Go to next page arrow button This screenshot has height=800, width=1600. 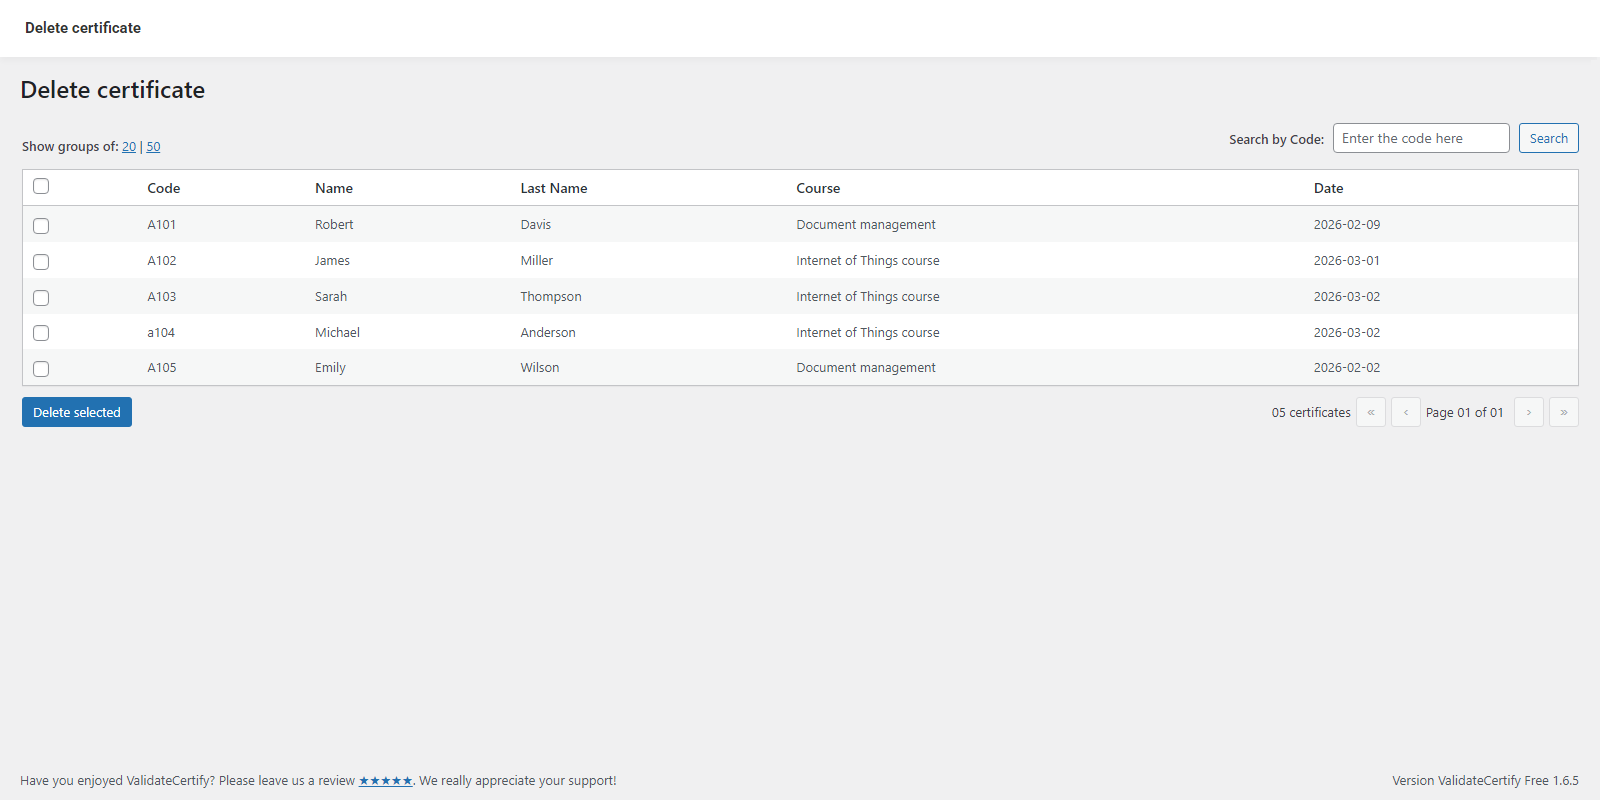(x=1528, y=412)
